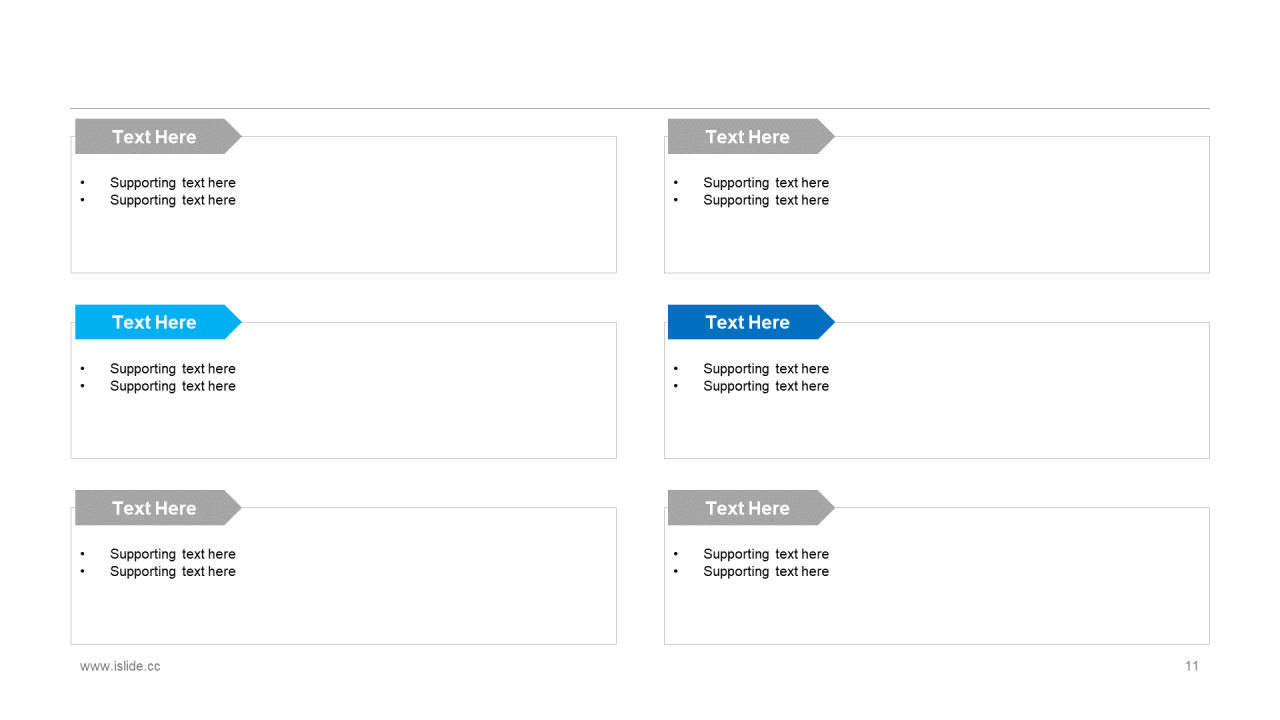This screenshot has height=720, width=1280.
Task: Click second supporting text line in bottom-right box
Action: click(766, 572)
